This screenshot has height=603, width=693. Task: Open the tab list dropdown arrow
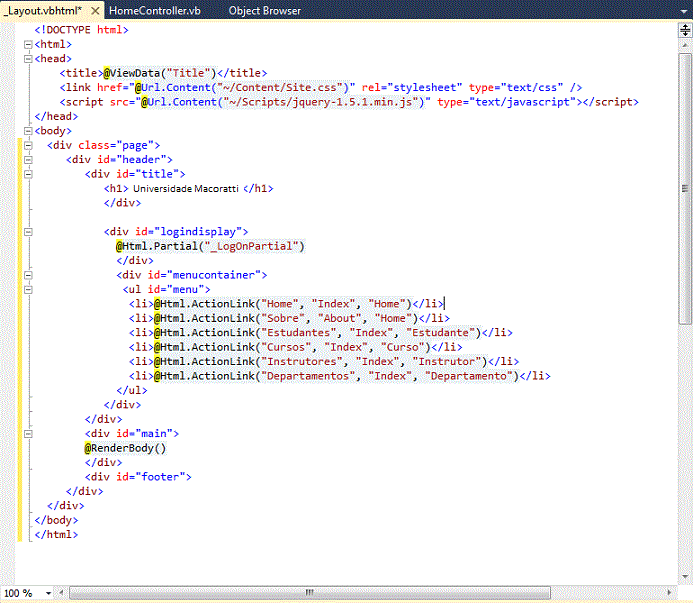(x=684, y=11)
